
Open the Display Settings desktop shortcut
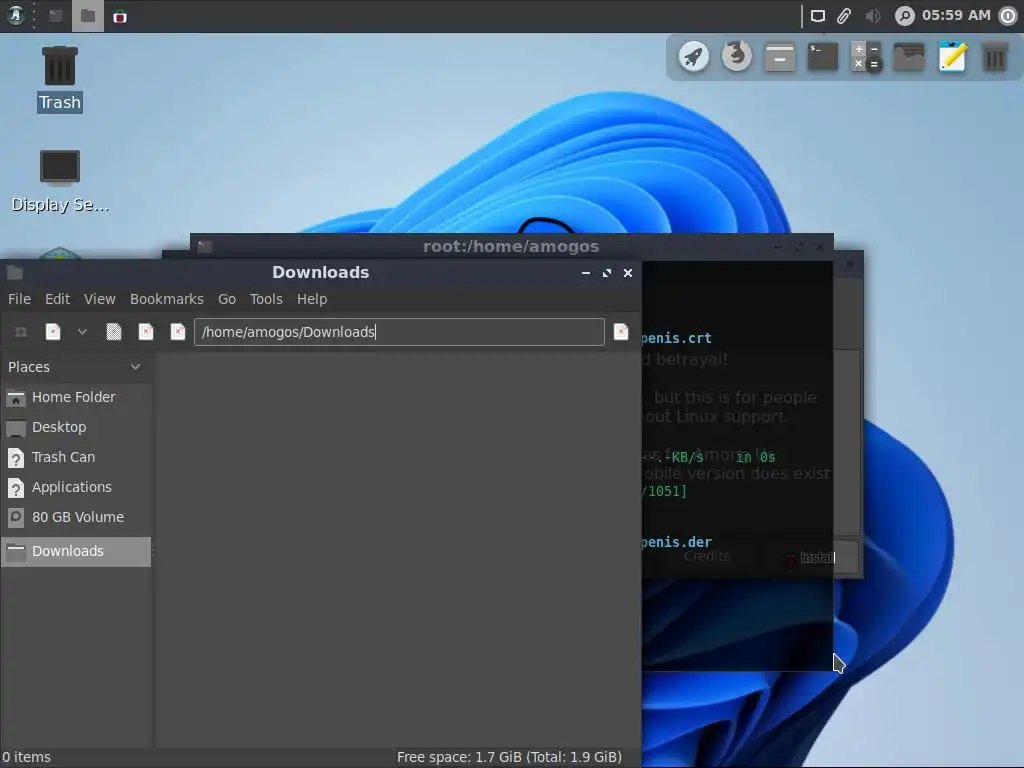pyautogui.click(x=59, y=181)
